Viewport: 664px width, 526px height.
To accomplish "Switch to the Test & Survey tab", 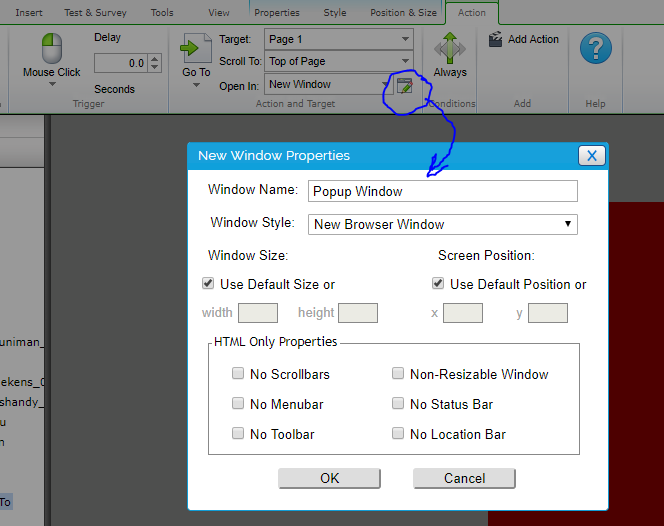I will pos(95,13).
